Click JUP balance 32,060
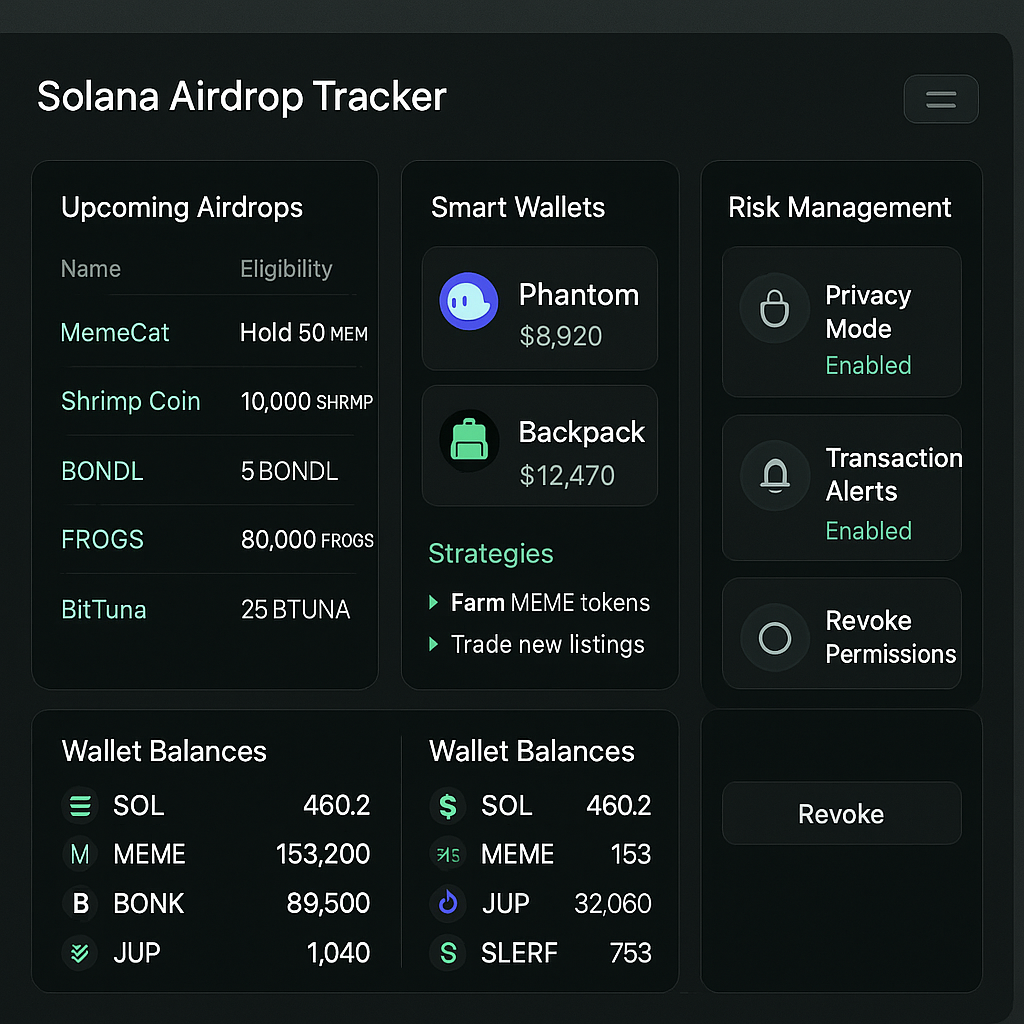 tap(613, 904)
